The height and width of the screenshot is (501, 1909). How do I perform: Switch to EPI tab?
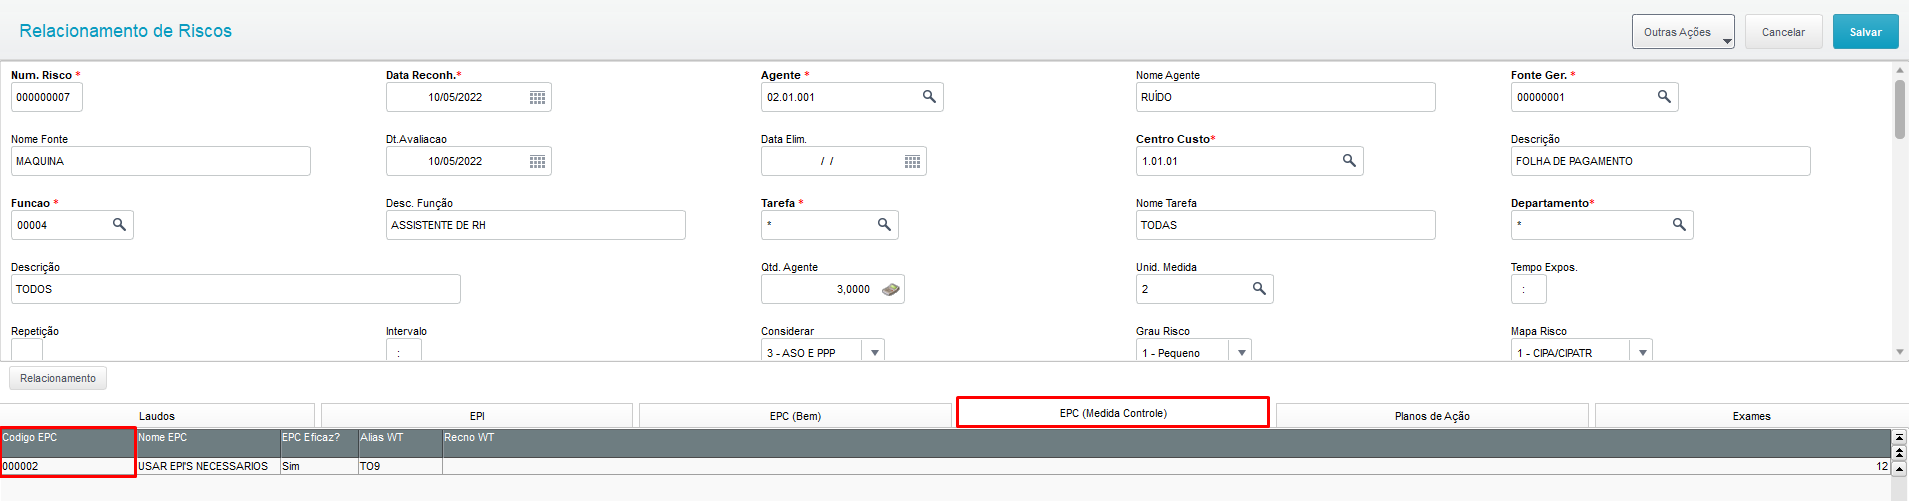[477, 416]
